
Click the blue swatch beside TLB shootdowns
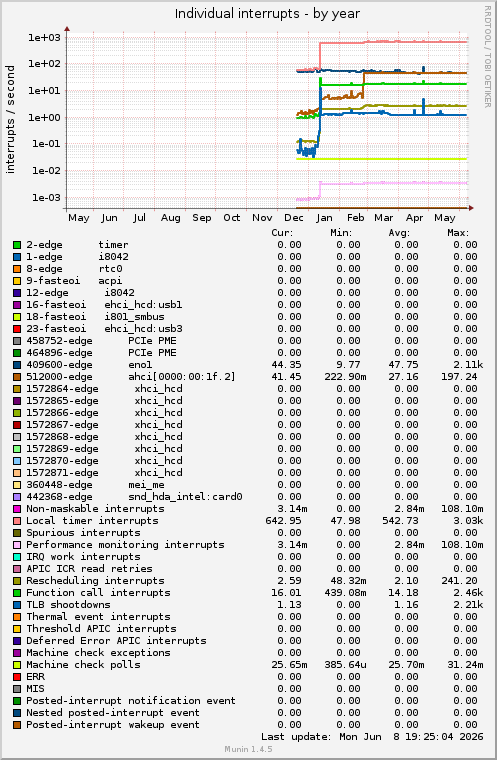point(17,605)
